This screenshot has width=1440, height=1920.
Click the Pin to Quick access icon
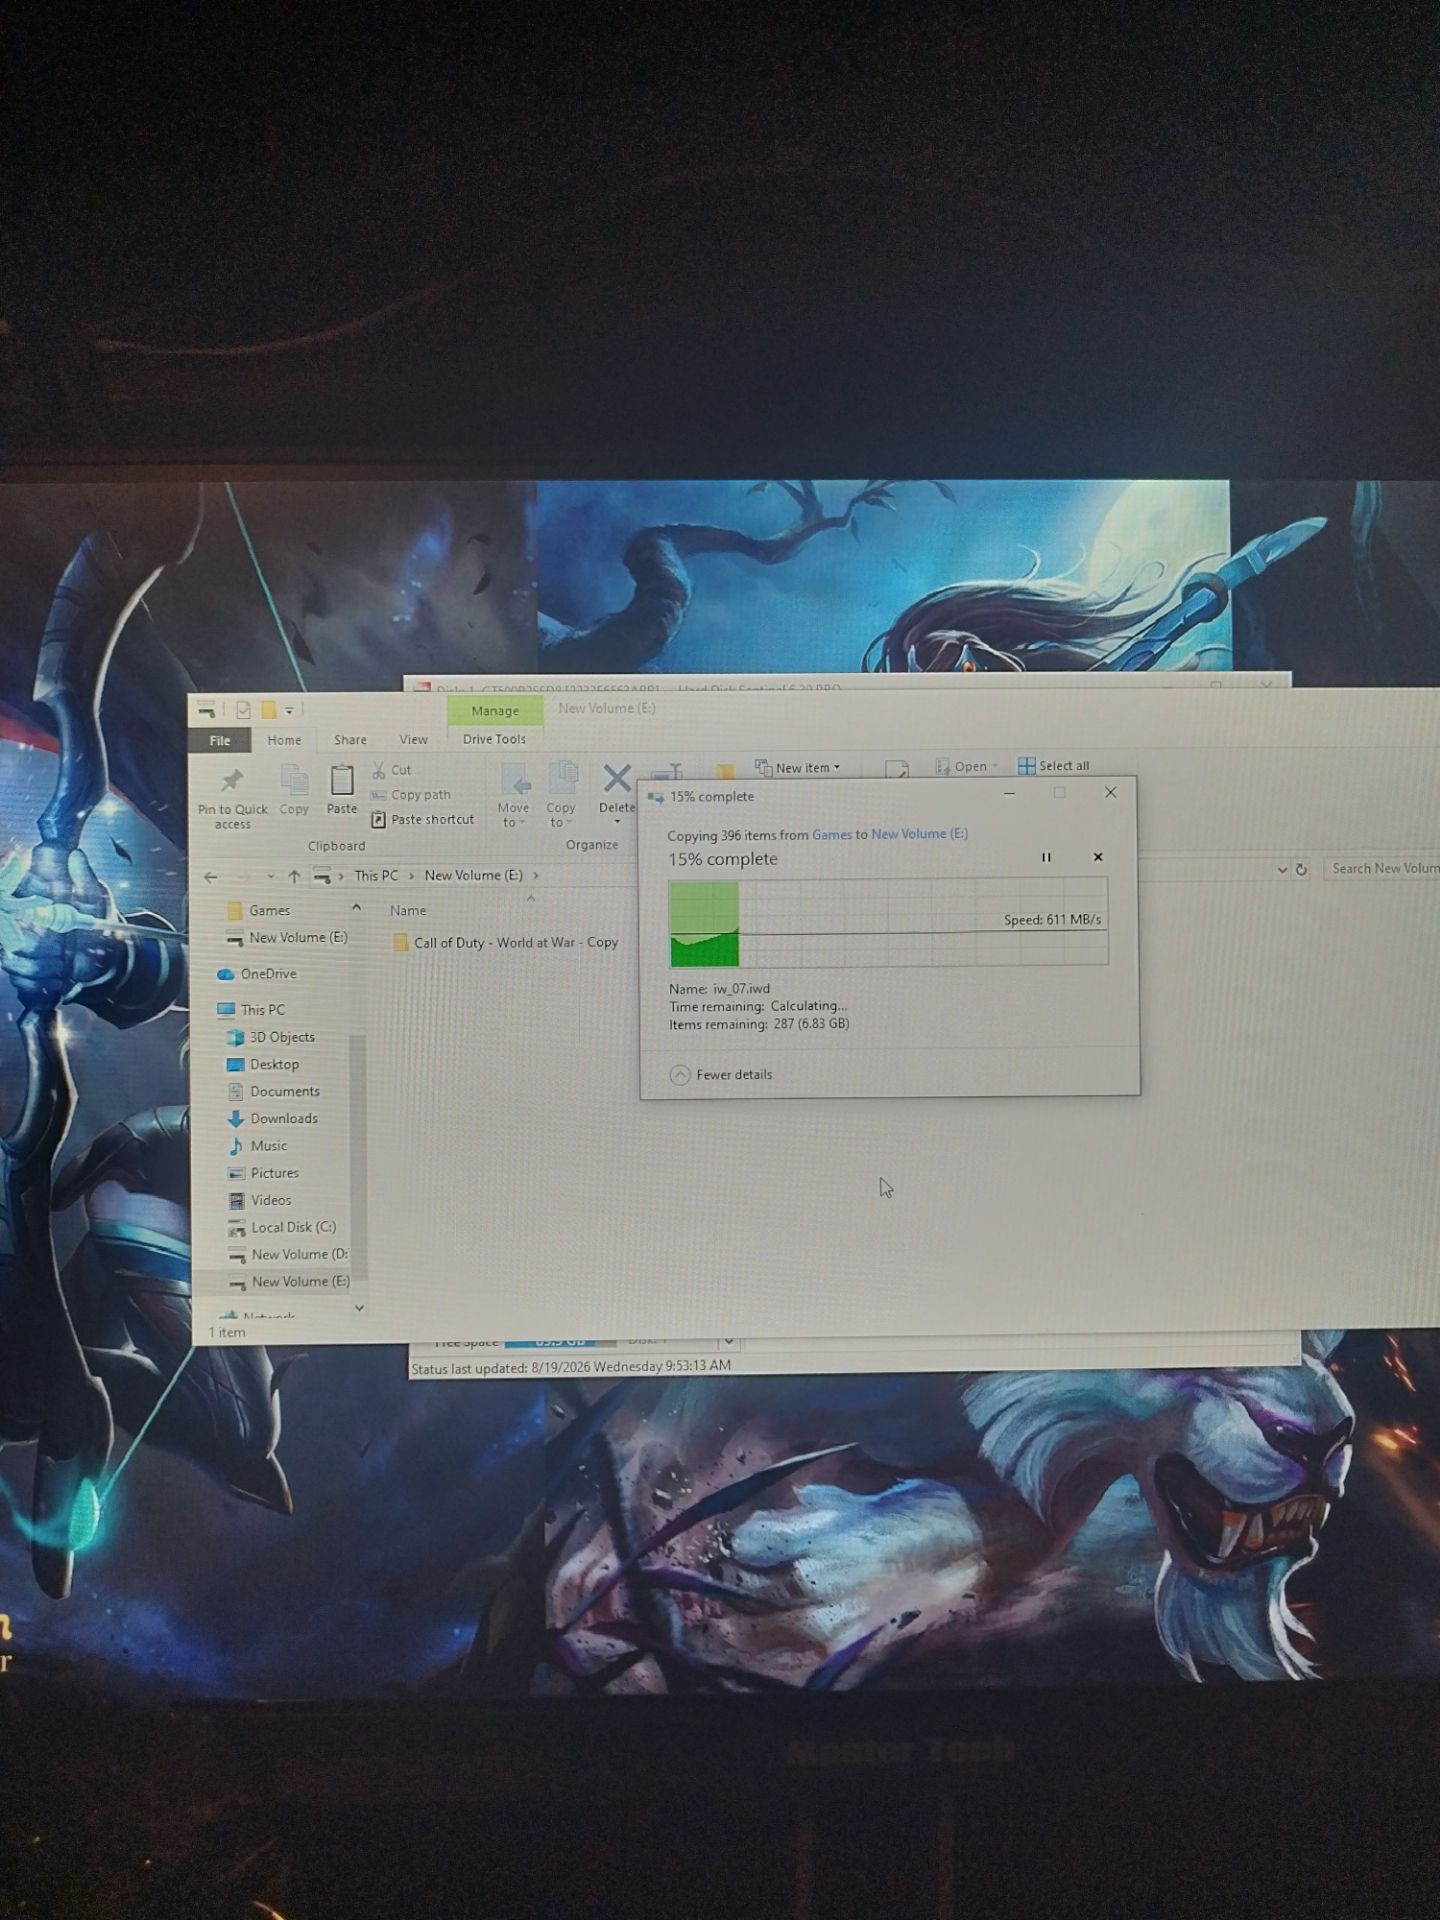click(x=232, y=781)
